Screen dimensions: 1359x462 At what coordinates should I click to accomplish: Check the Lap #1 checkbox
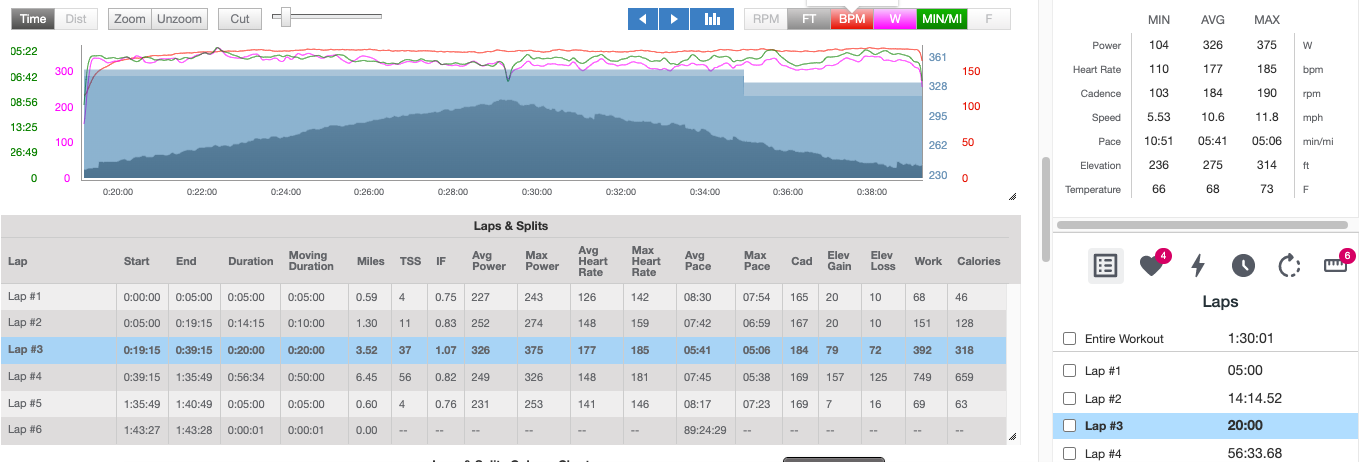coord(1069,371)
